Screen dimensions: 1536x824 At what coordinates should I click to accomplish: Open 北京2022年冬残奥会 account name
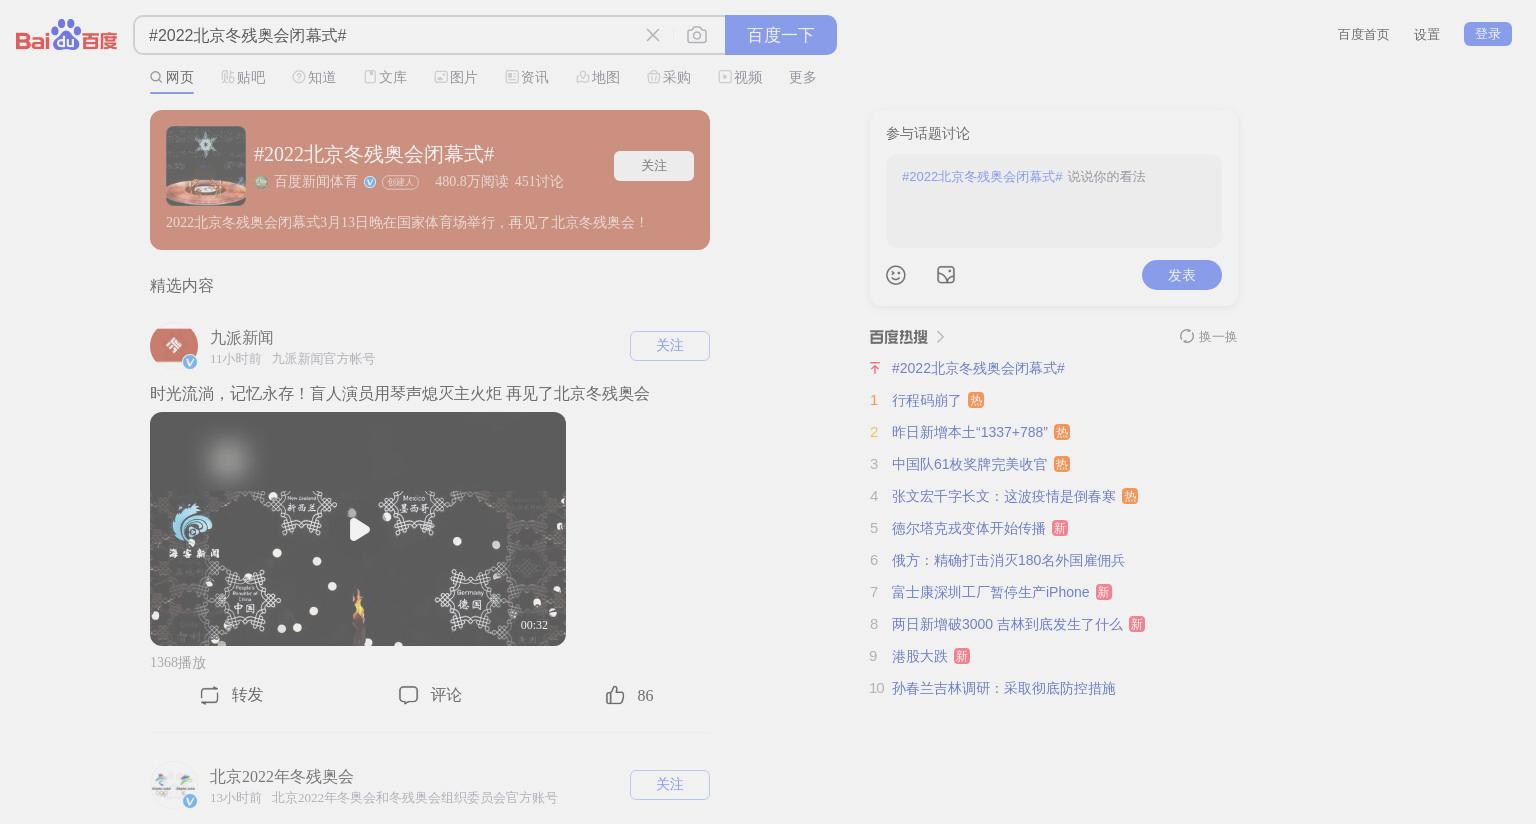(282, 777)
